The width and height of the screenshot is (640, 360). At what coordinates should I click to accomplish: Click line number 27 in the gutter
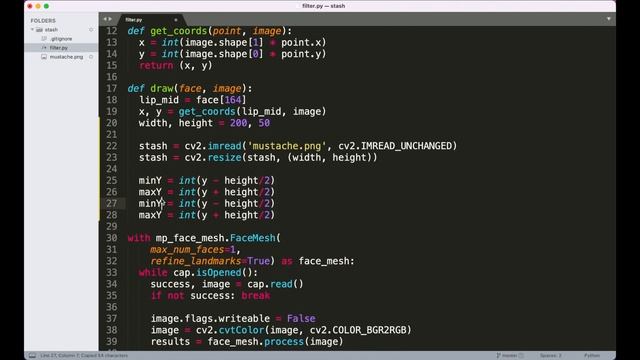[x=111, y=204]
